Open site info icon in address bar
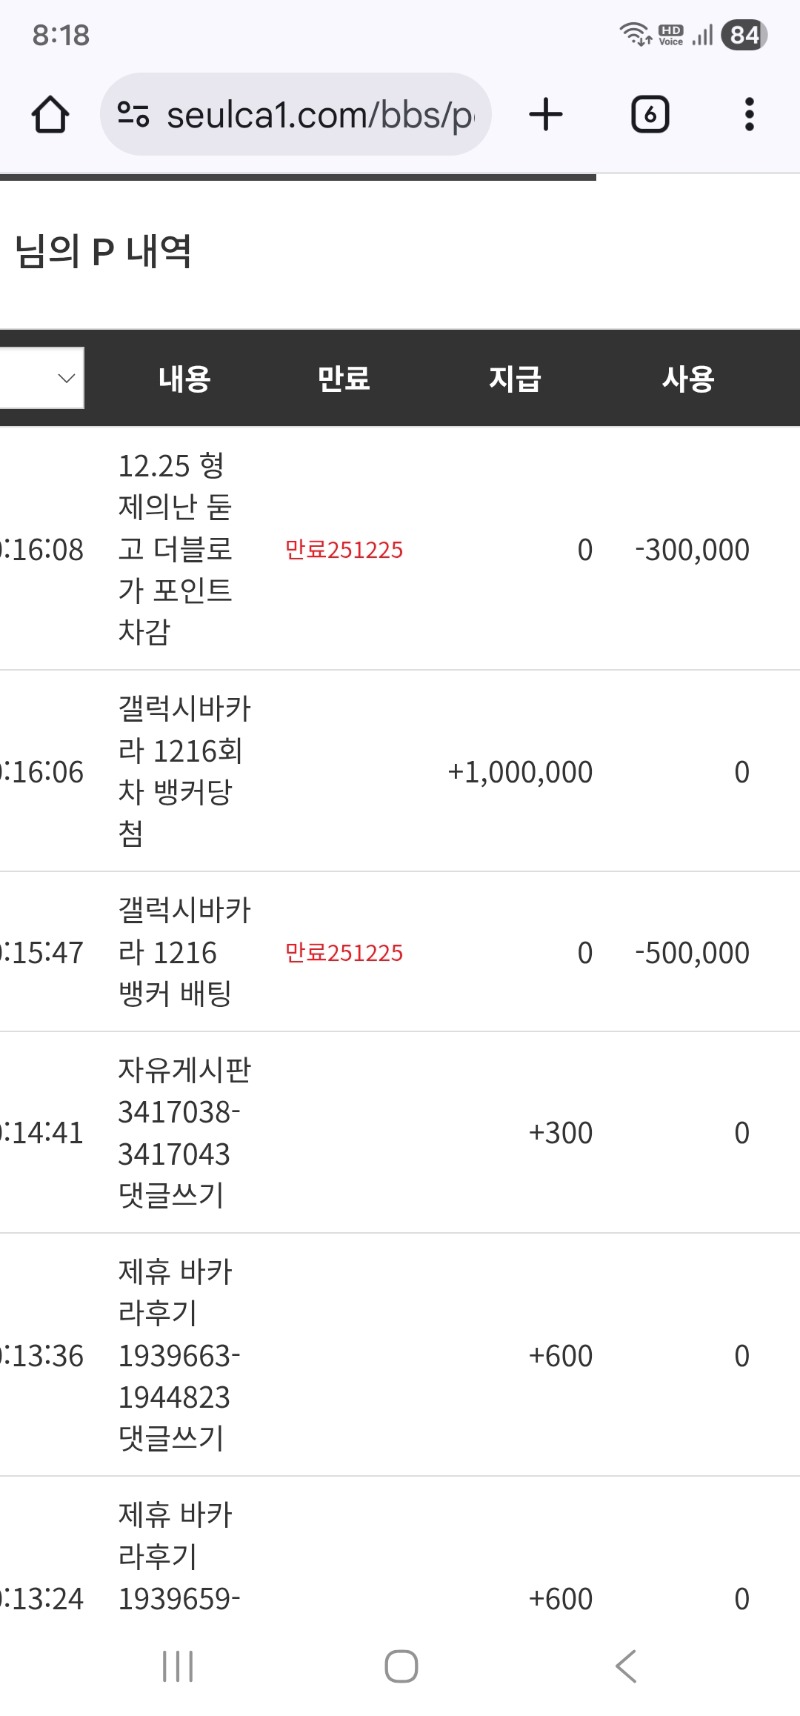Viewport: 800px width, 1716px height. pyautogui.click(x=133, y=115)
